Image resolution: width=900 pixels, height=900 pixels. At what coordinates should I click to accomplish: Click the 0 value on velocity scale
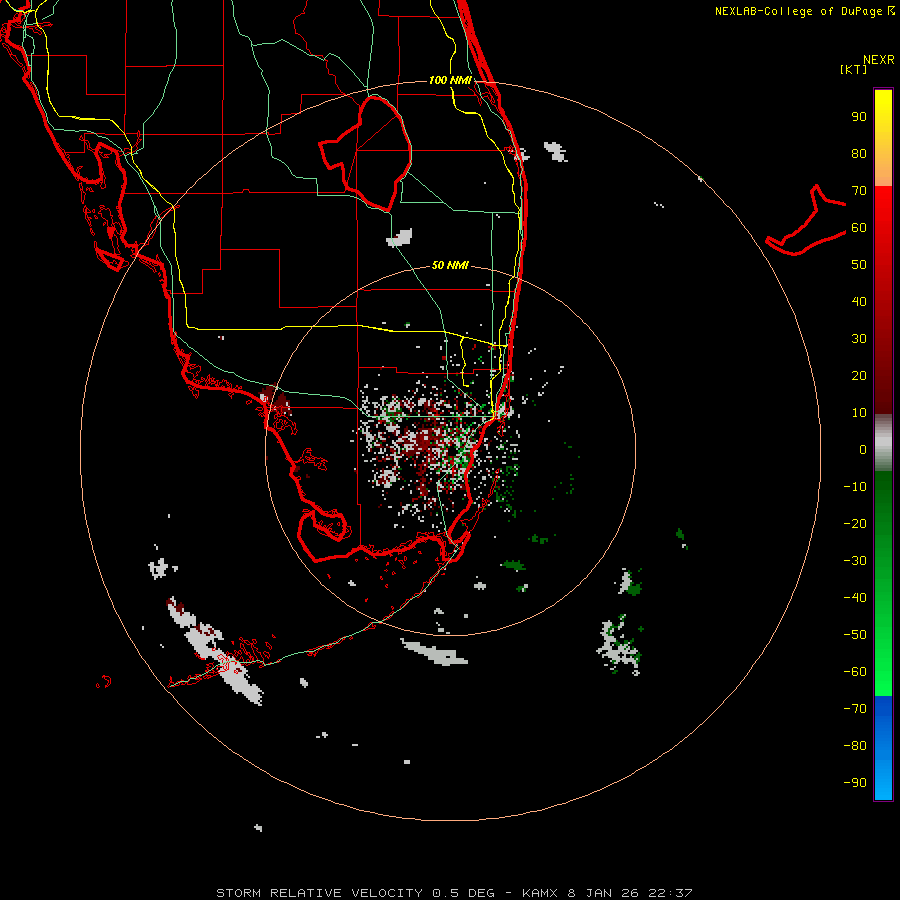pyautogui.click(x=863, y=449)
